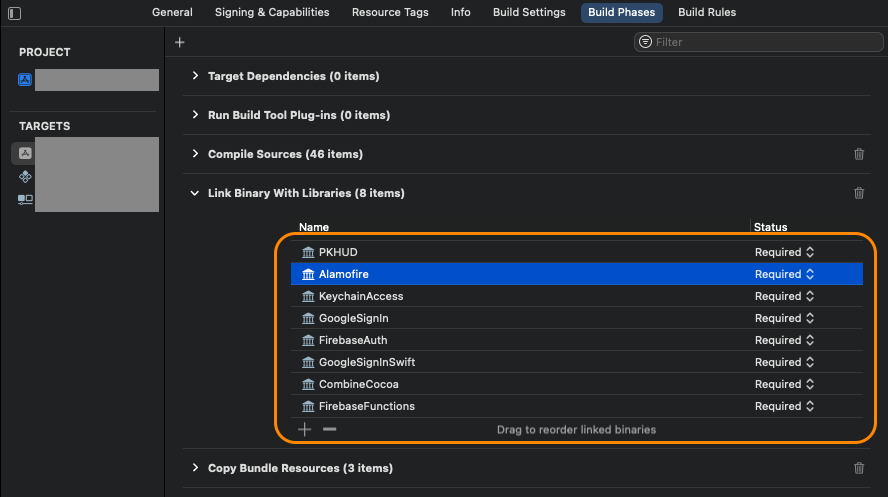Click the FirebaseFunctions library icon
The image size is (888, 497).
click(308, 406)
